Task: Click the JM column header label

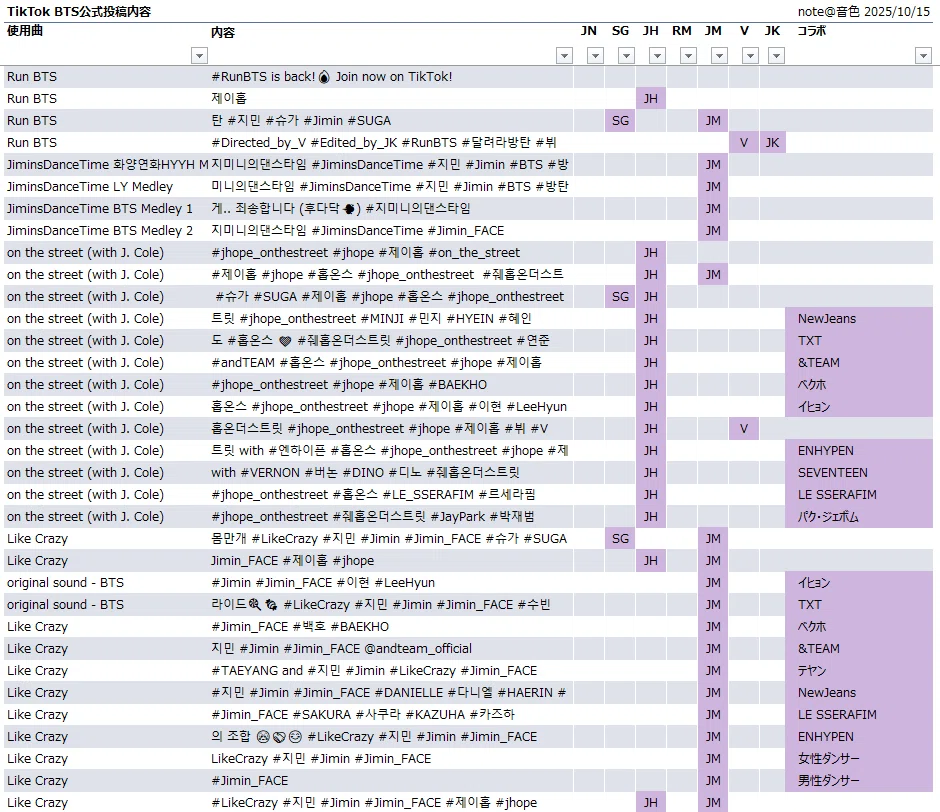Action: (713, 31)
